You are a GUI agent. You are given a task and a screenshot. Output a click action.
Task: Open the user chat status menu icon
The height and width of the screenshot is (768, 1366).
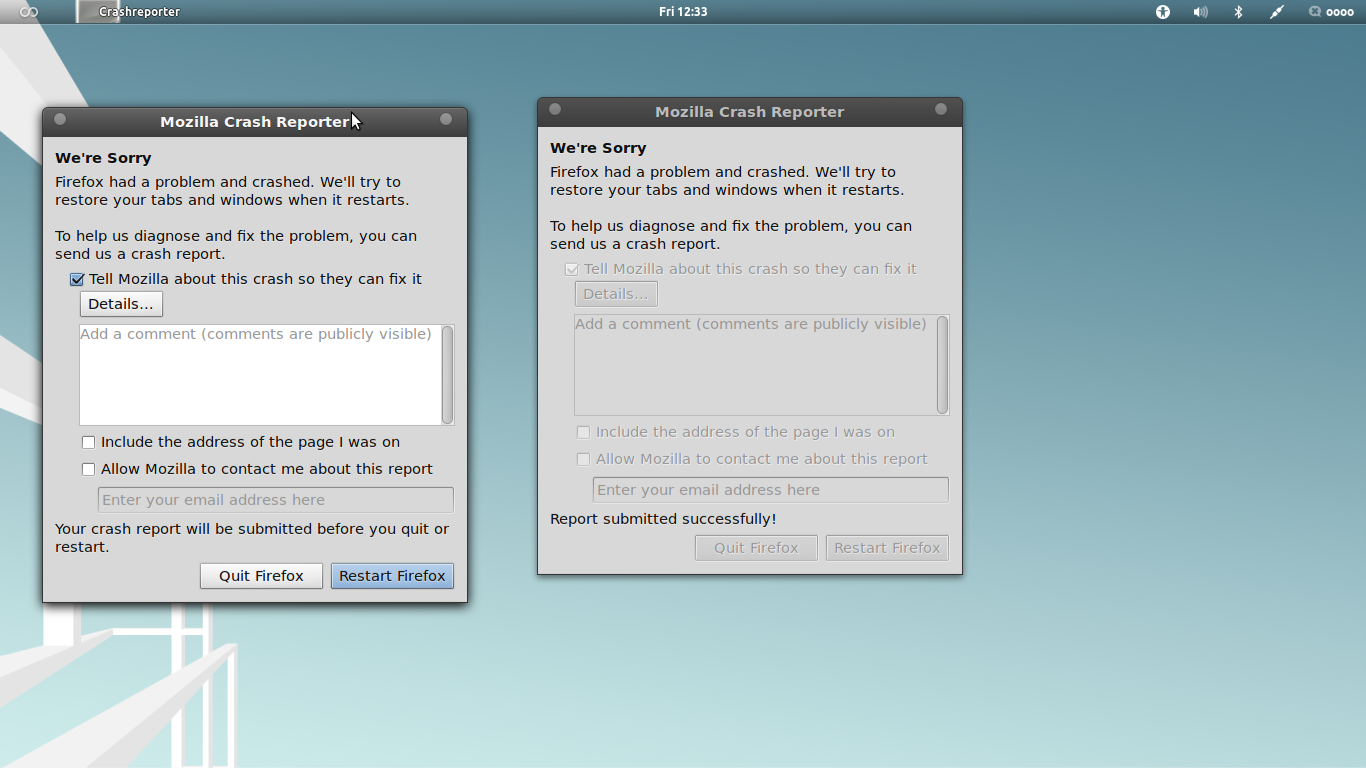coord(1331,12)
